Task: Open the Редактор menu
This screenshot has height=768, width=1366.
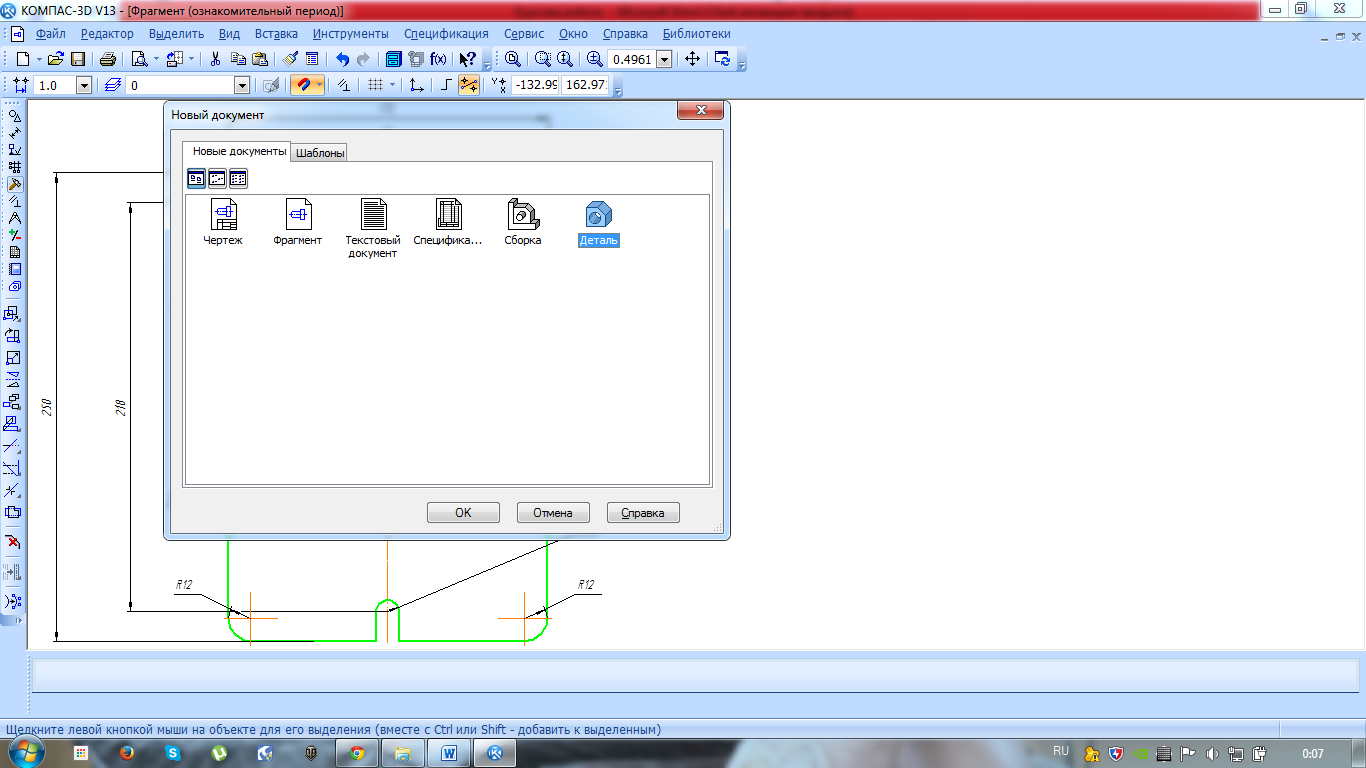Action: 107,33
